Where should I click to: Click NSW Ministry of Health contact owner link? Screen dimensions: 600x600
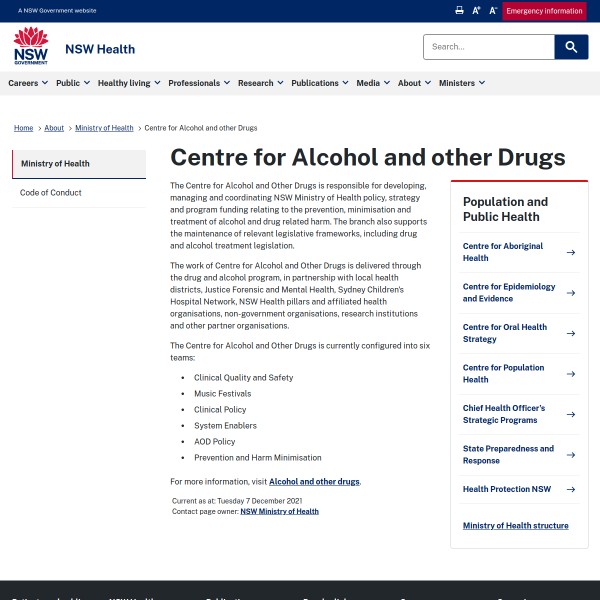point(279,511)
